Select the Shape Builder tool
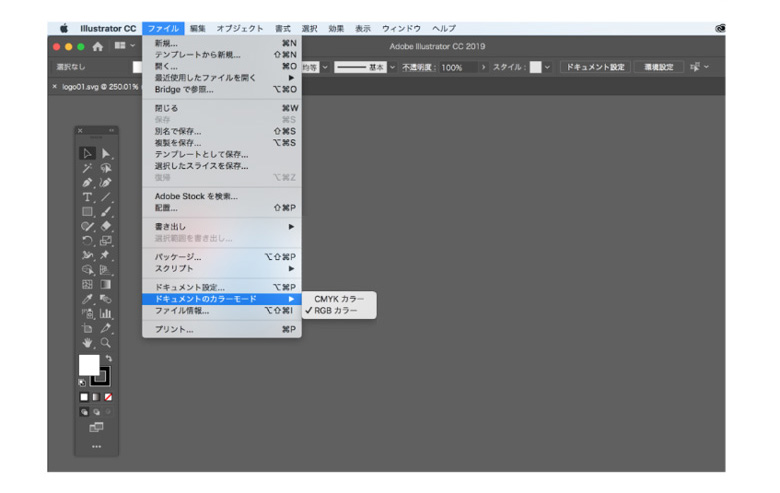 coord(87,270)
